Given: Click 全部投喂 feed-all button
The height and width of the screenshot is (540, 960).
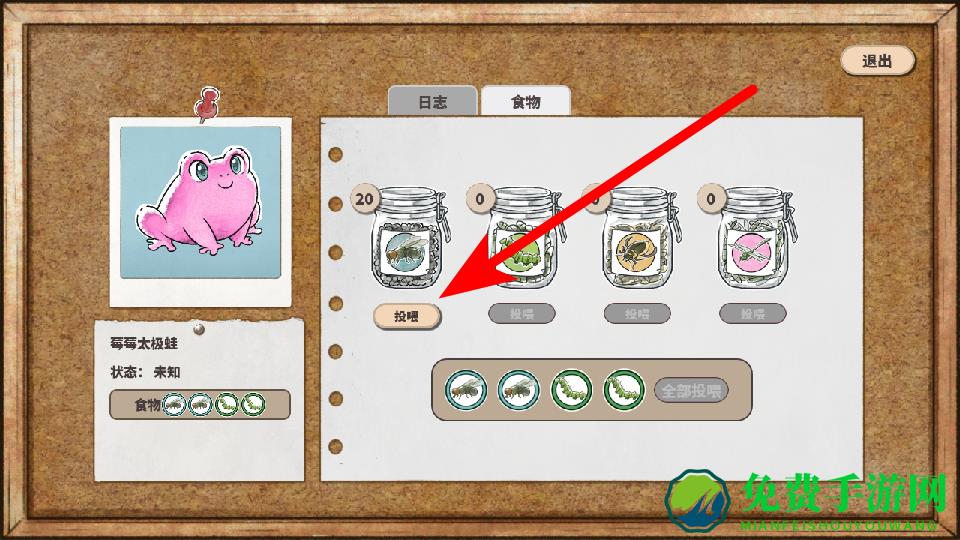Looking at the screenshot, I should click(691, 390).
